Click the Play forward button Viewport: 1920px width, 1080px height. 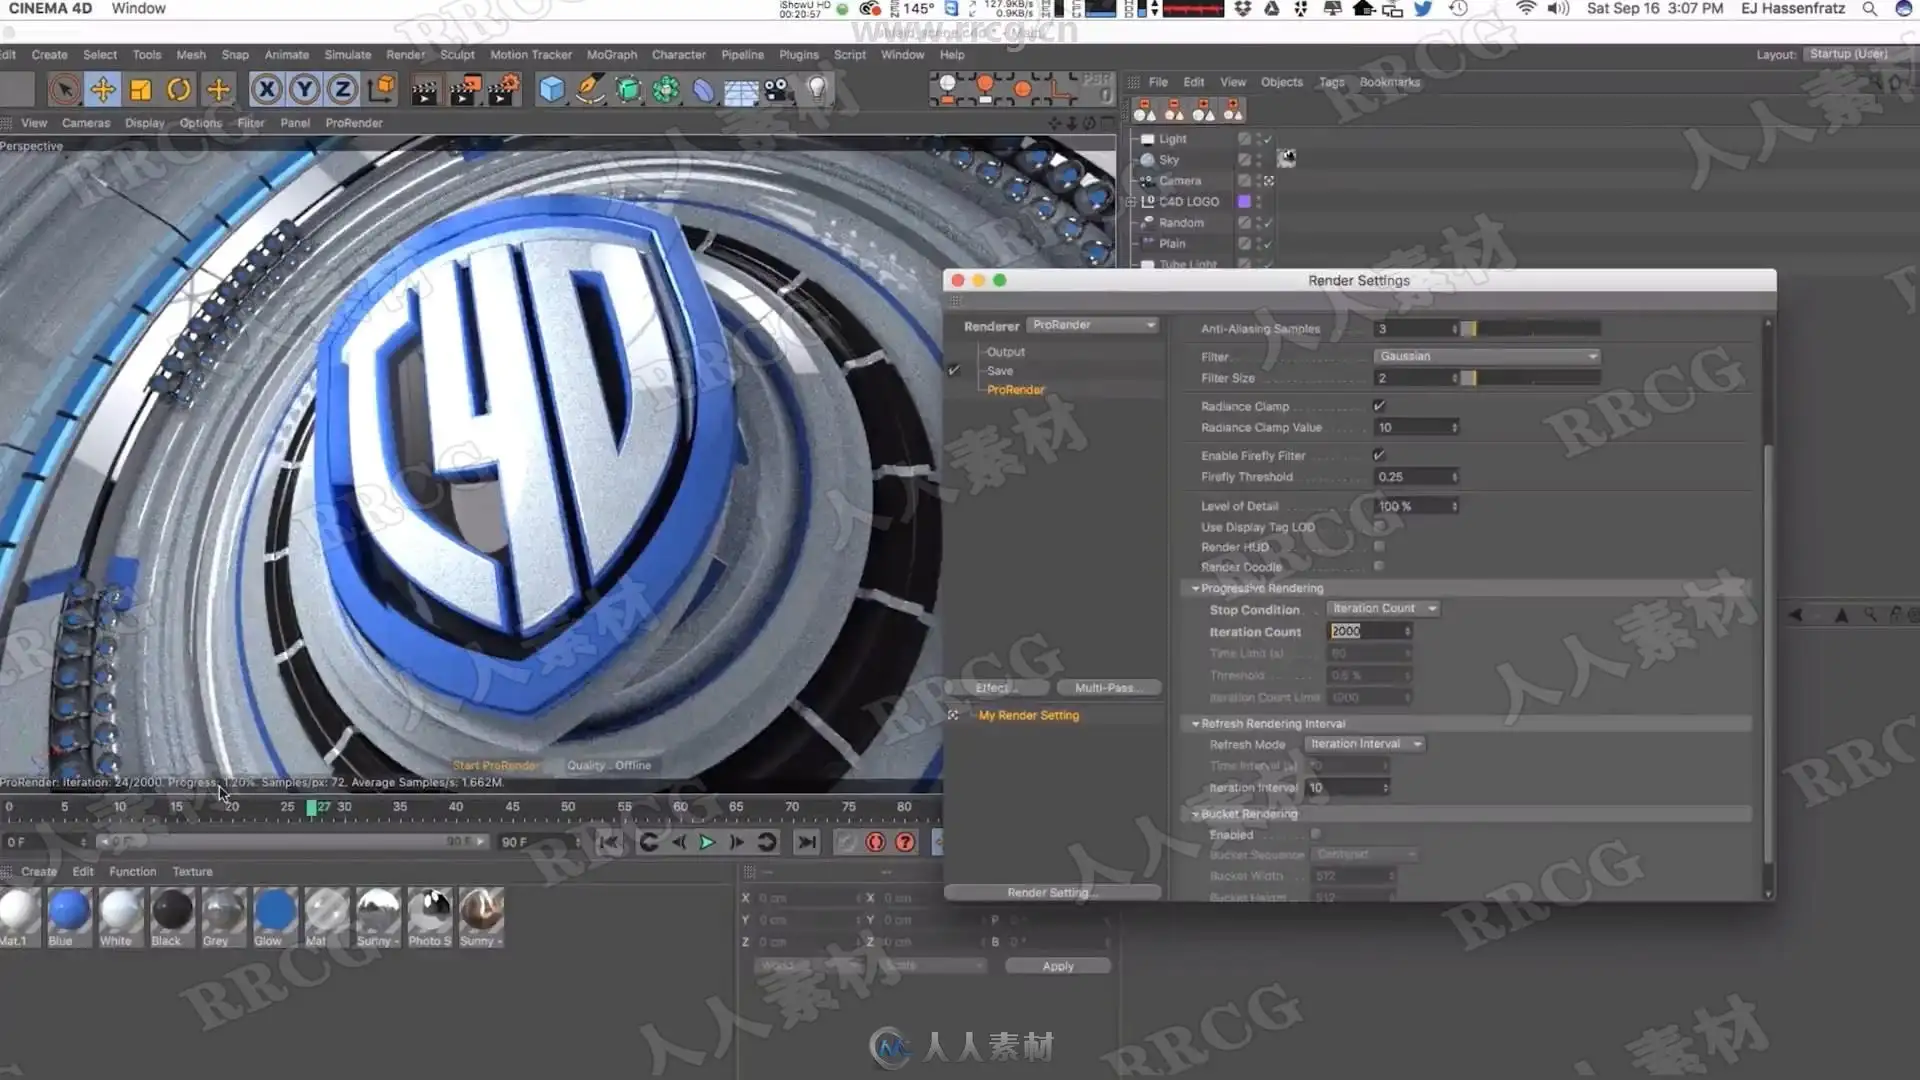coord(707,842)
